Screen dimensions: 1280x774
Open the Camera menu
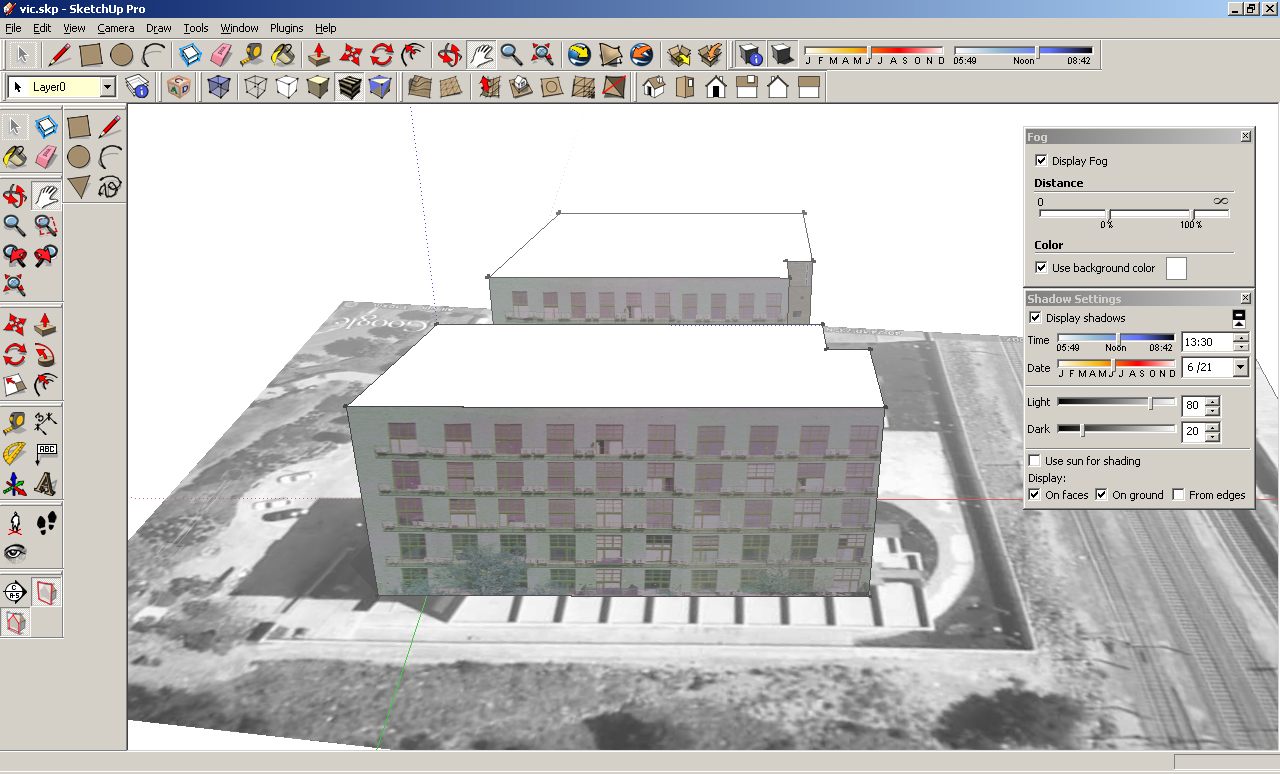tap(115, 28)
